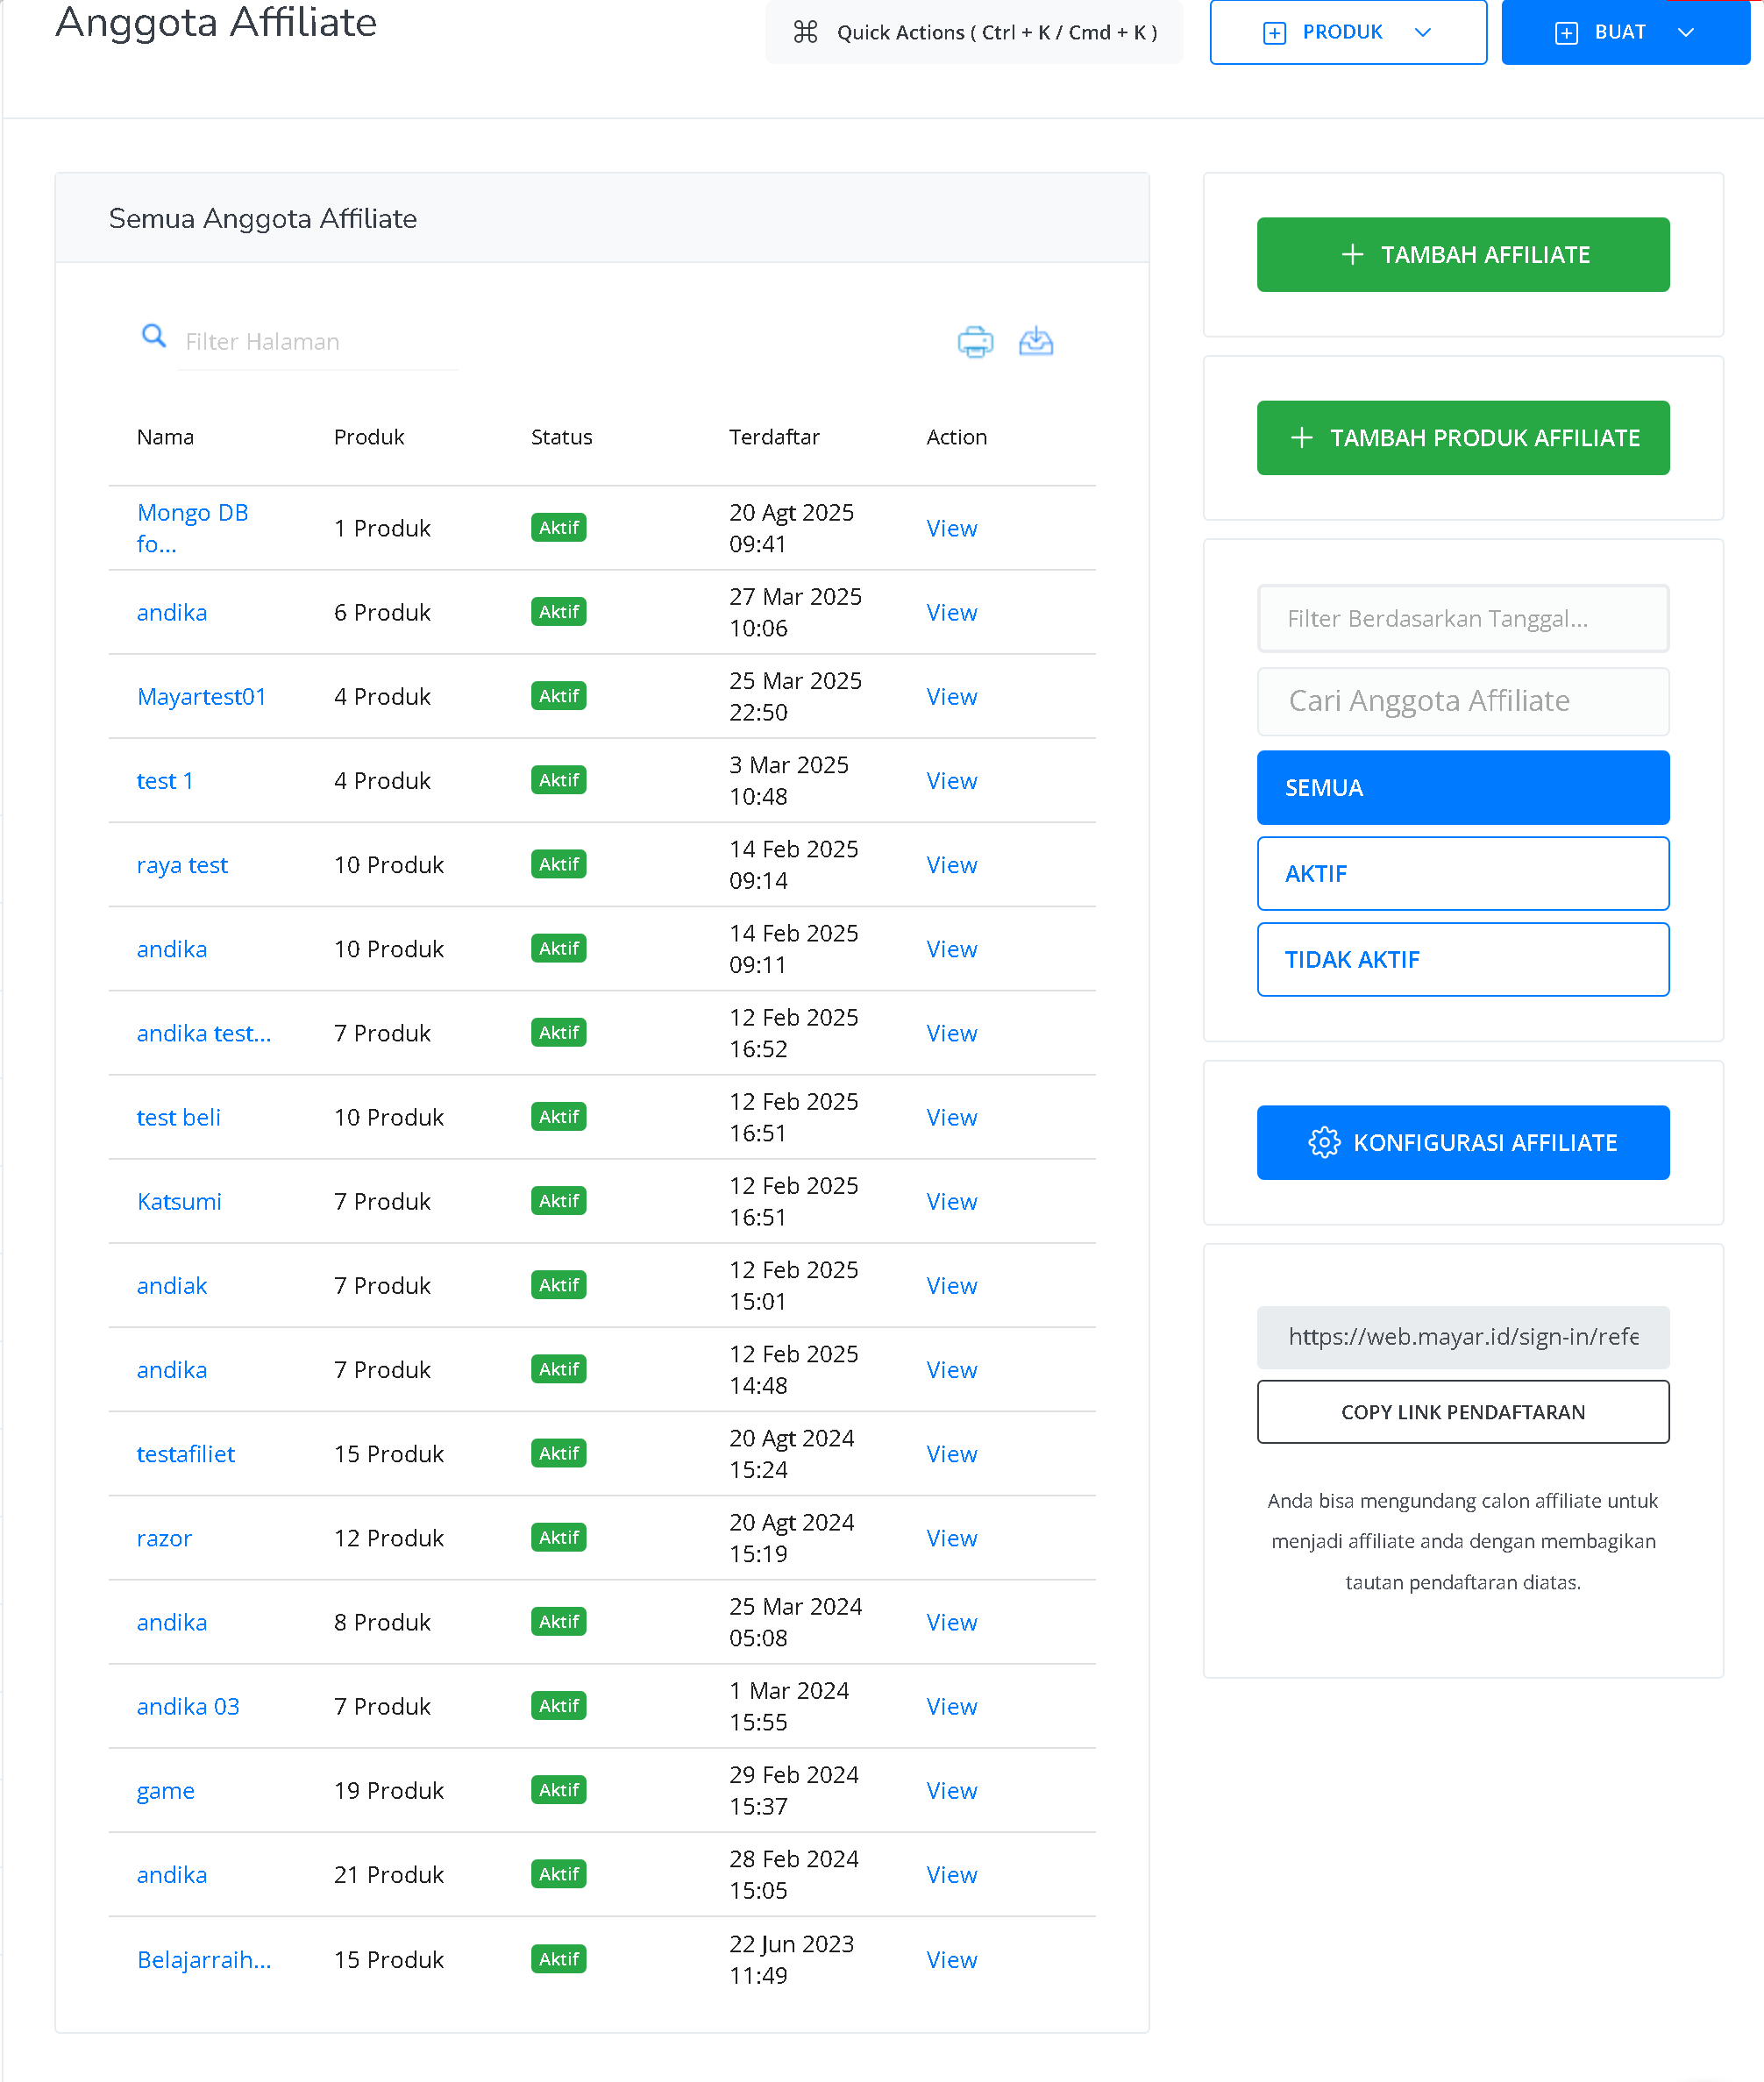
Task: Click COPY LINK PENDAFTARAN button
Action: 1462,1412
